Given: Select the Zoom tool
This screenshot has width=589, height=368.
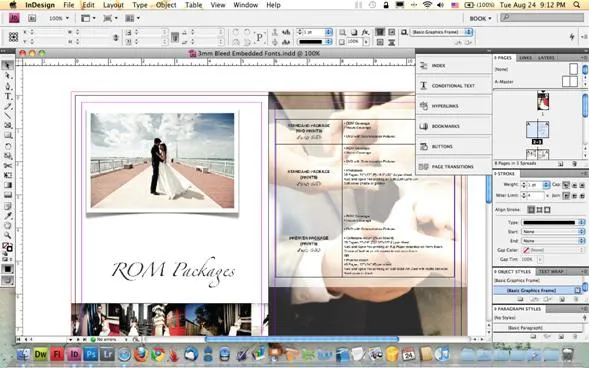Looking at the screenshot, I should pyautogui.click(x=7, y=235).
